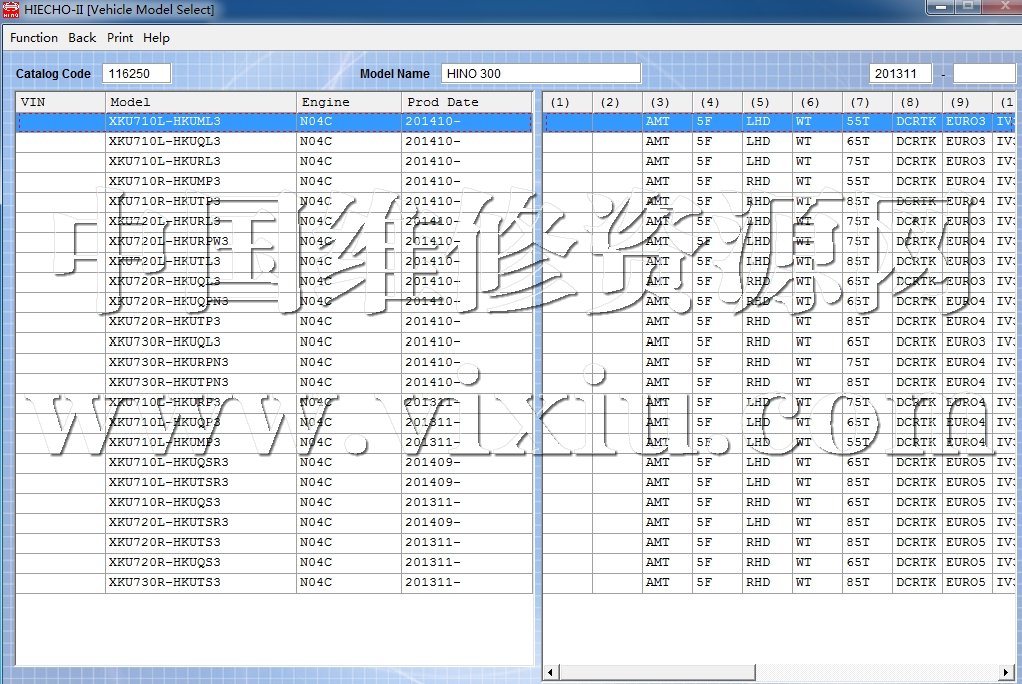Screen dimensions: 1022x684
Task: Select model row XKU710L-HKUQL3
Action: (165, 142)
